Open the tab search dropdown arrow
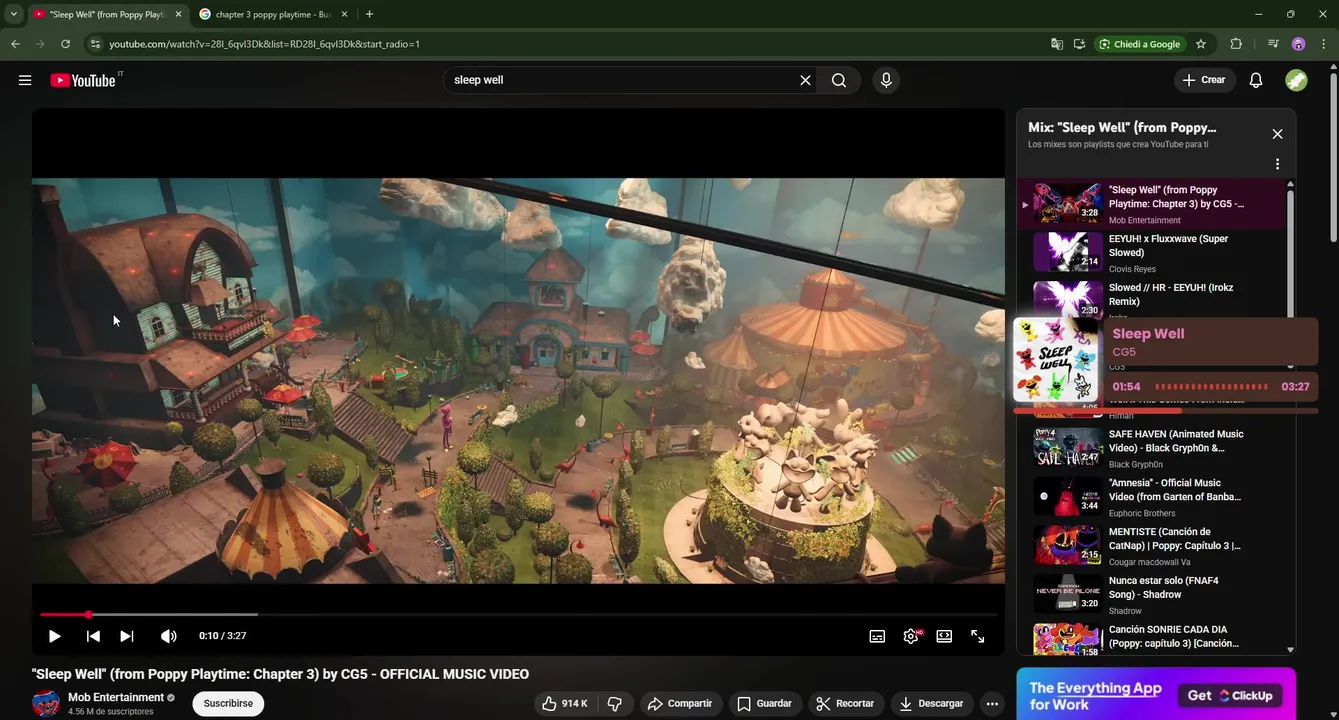Screen dimensions: 1339x720 (13, 15)
